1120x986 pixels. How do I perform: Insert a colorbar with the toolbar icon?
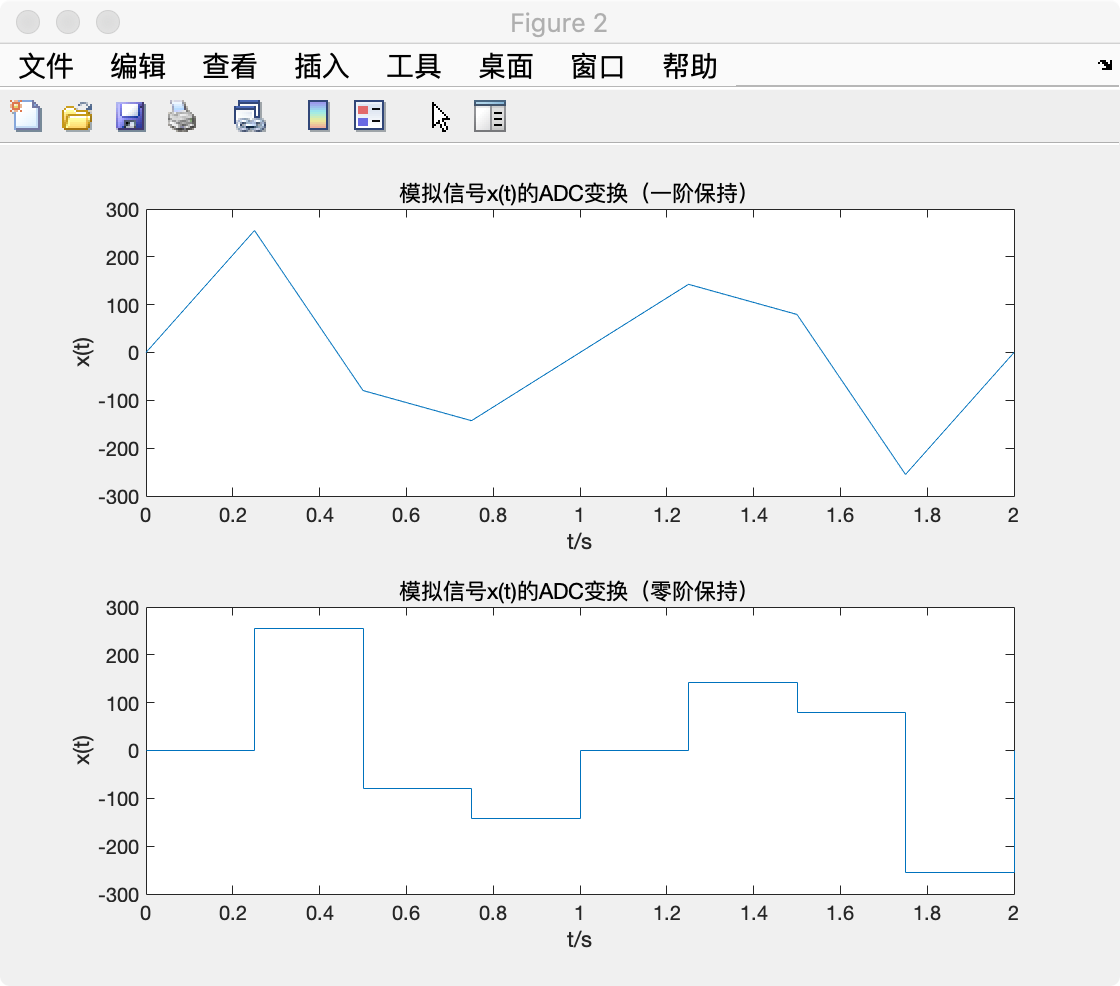pos(318,116)
